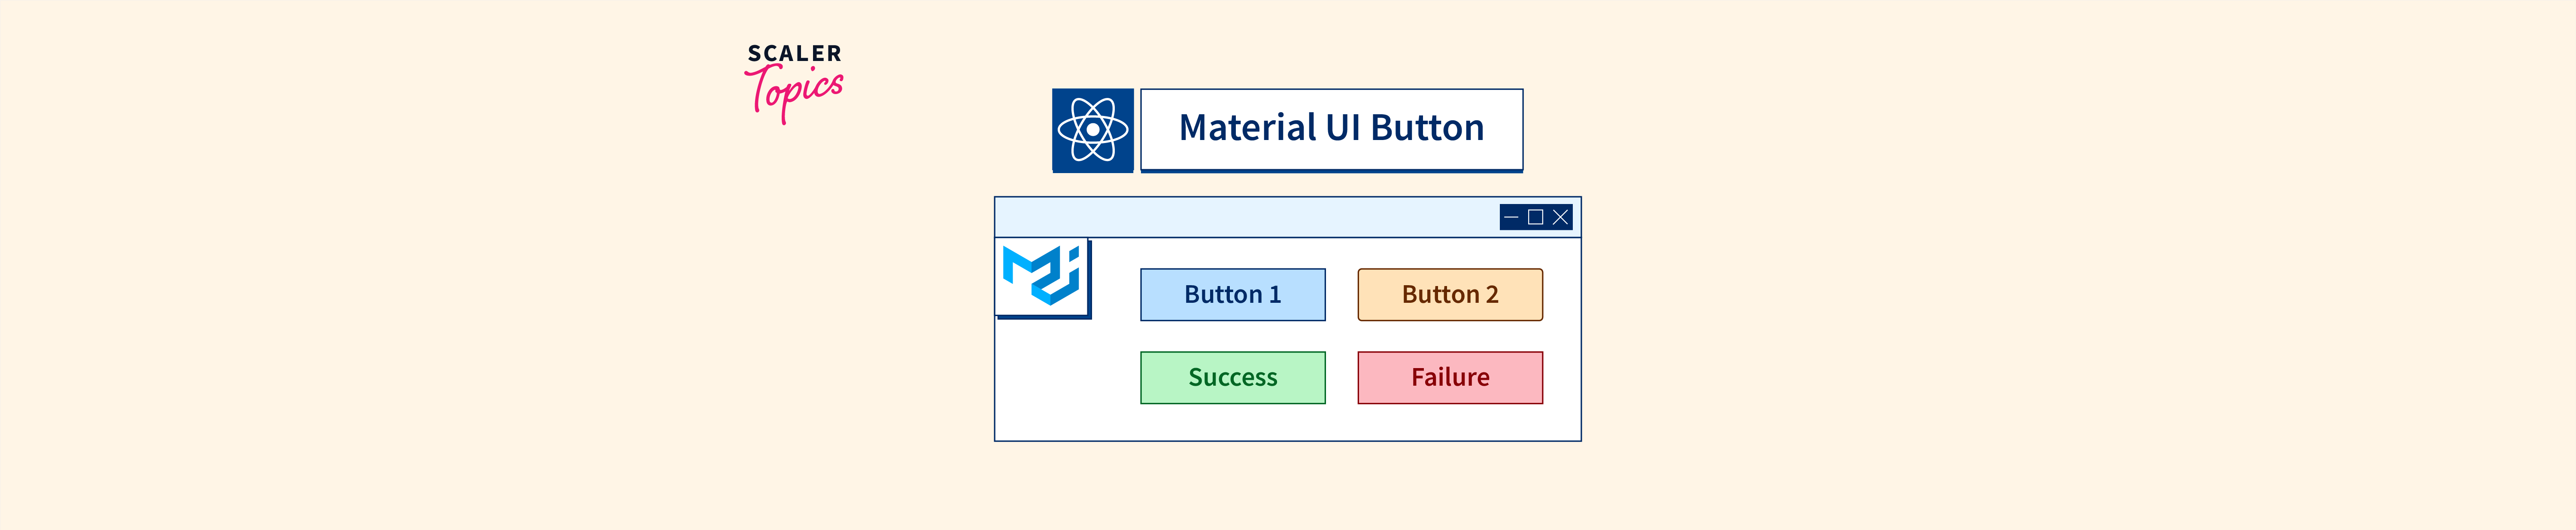Click the green Success button
Image resolution: width=2576 pixels, height=530 pixels.
tap(1232, 378)
